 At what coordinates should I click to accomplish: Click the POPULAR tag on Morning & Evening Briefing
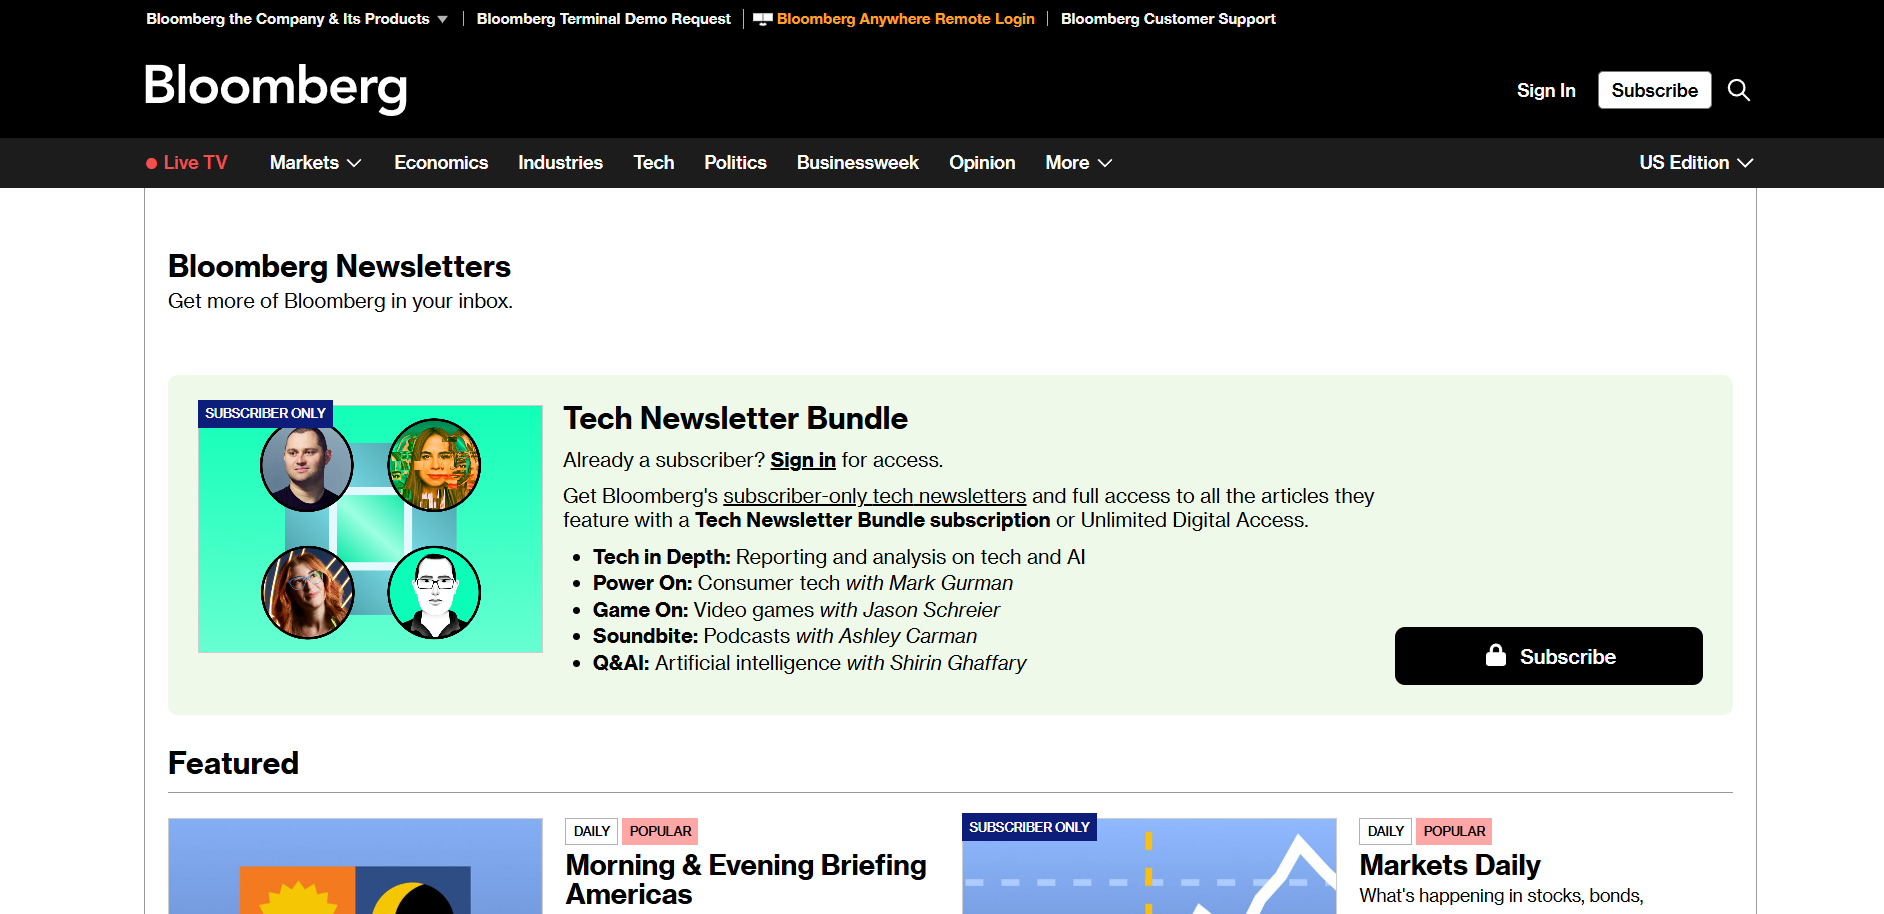point(660,831)
